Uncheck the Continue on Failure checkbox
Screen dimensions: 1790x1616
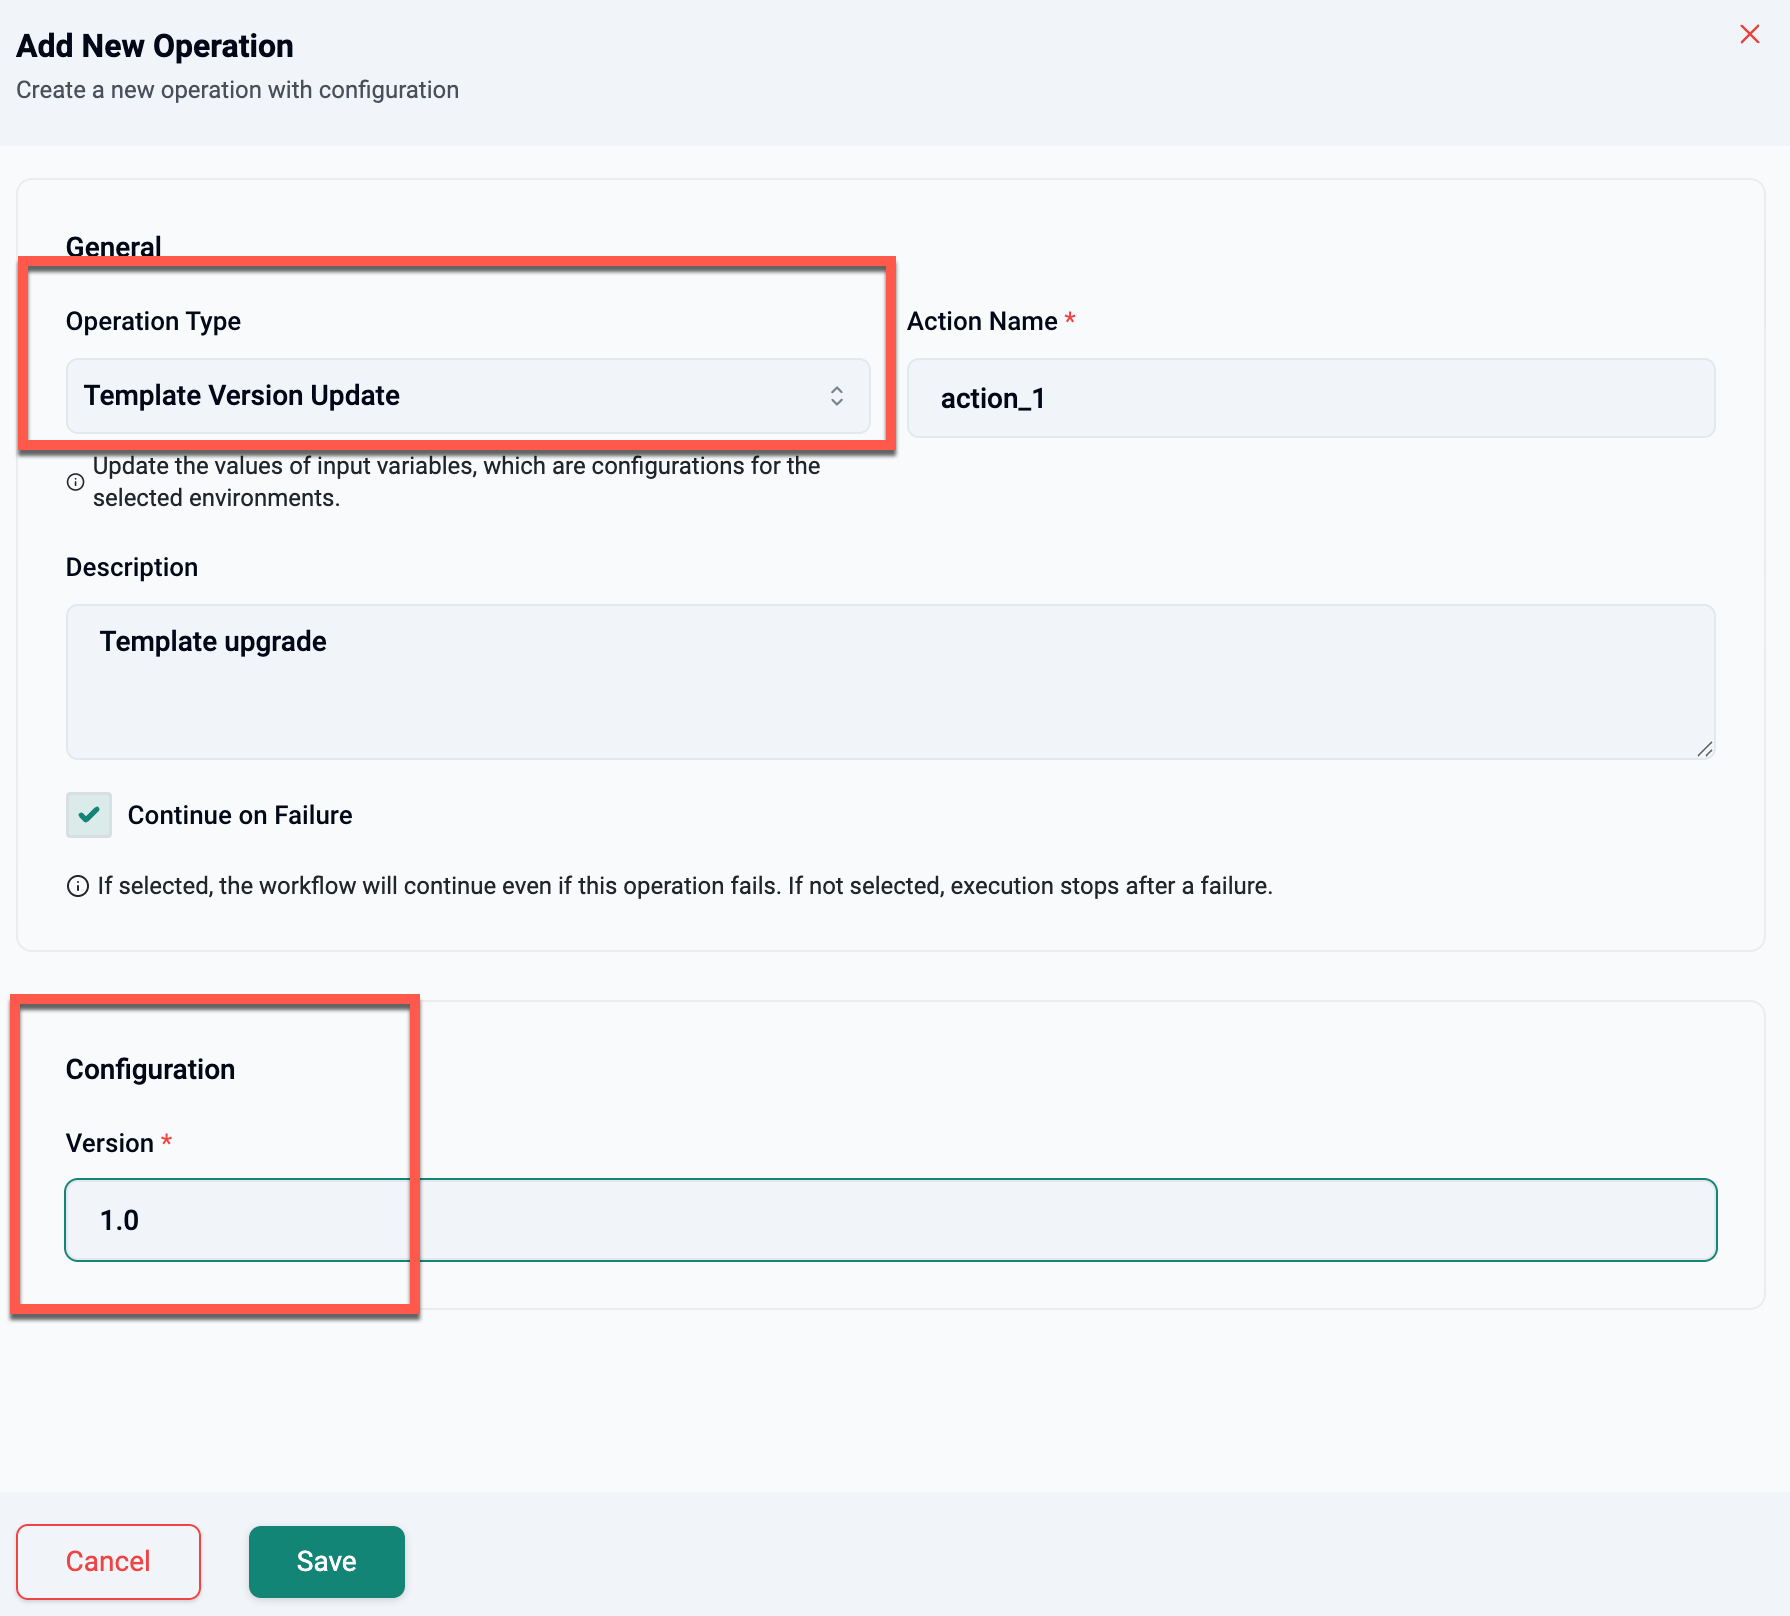89,815
